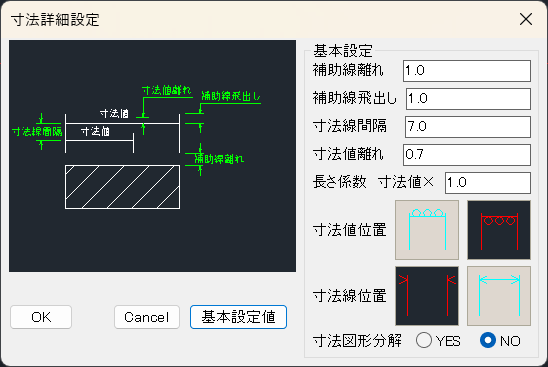Click the 補助線飛出し label

[x=355, y=98]
